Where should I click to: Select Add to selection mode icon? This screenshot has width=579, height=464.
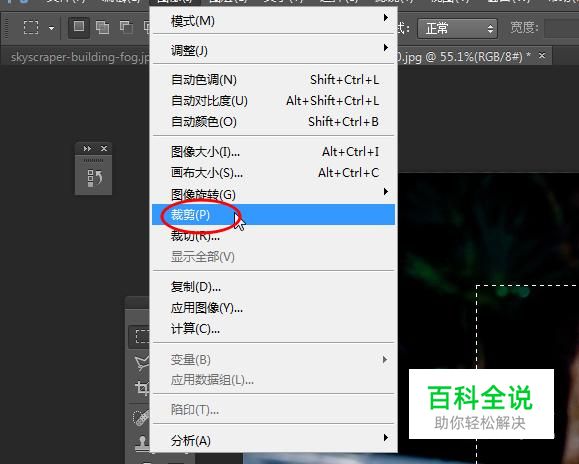click(102, 27)
